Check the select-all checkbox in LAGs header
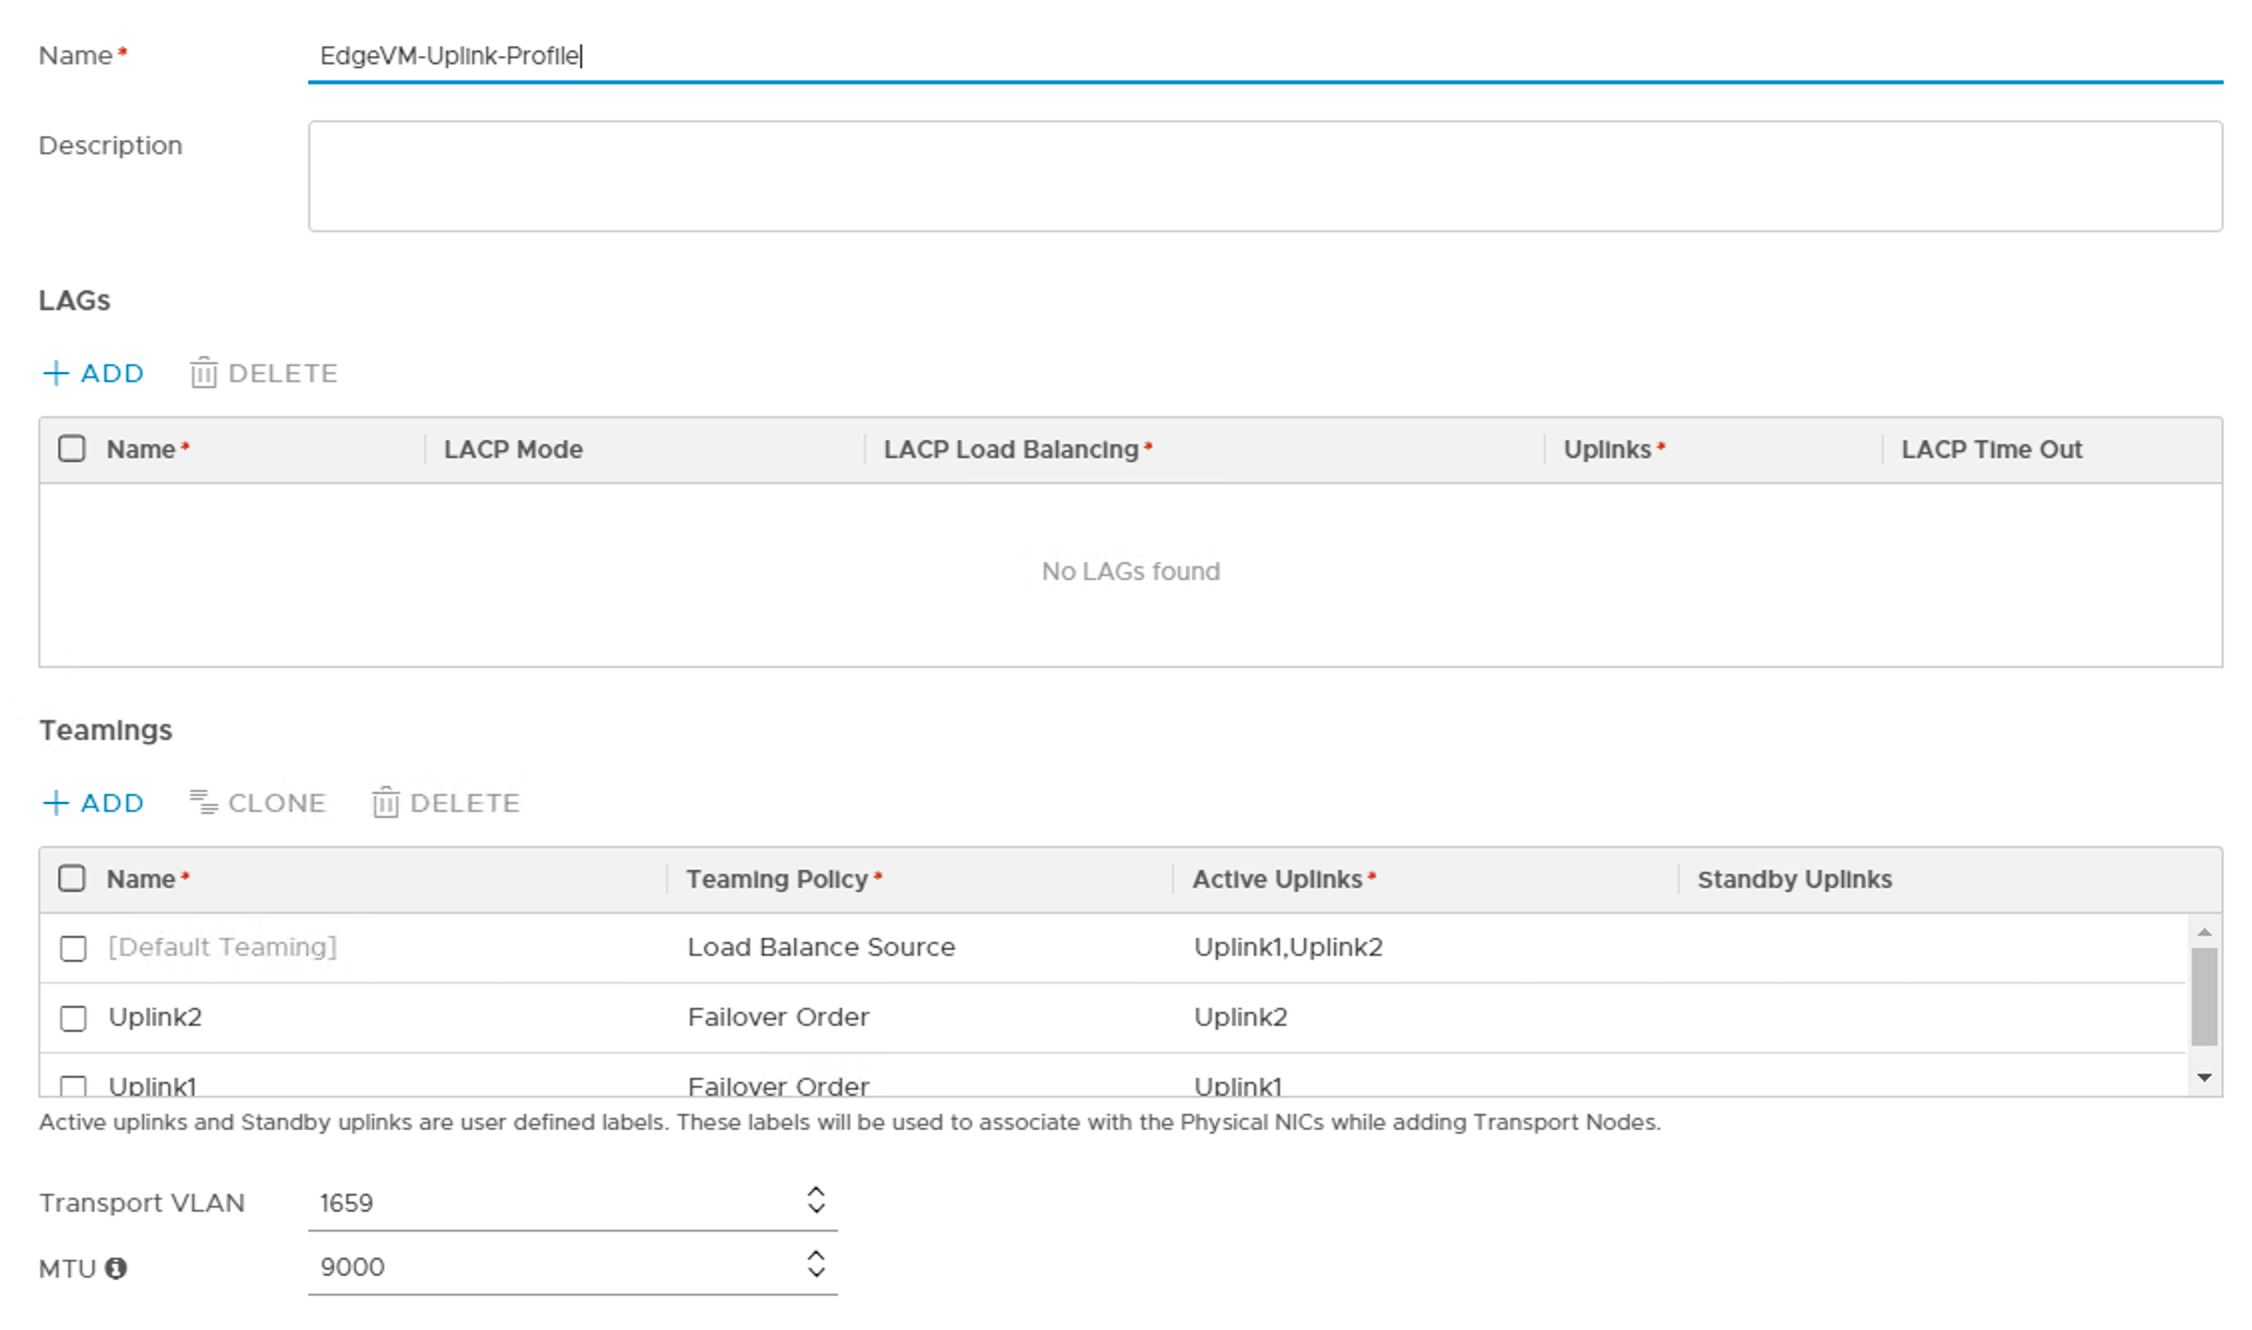 [x=72, y=449]
